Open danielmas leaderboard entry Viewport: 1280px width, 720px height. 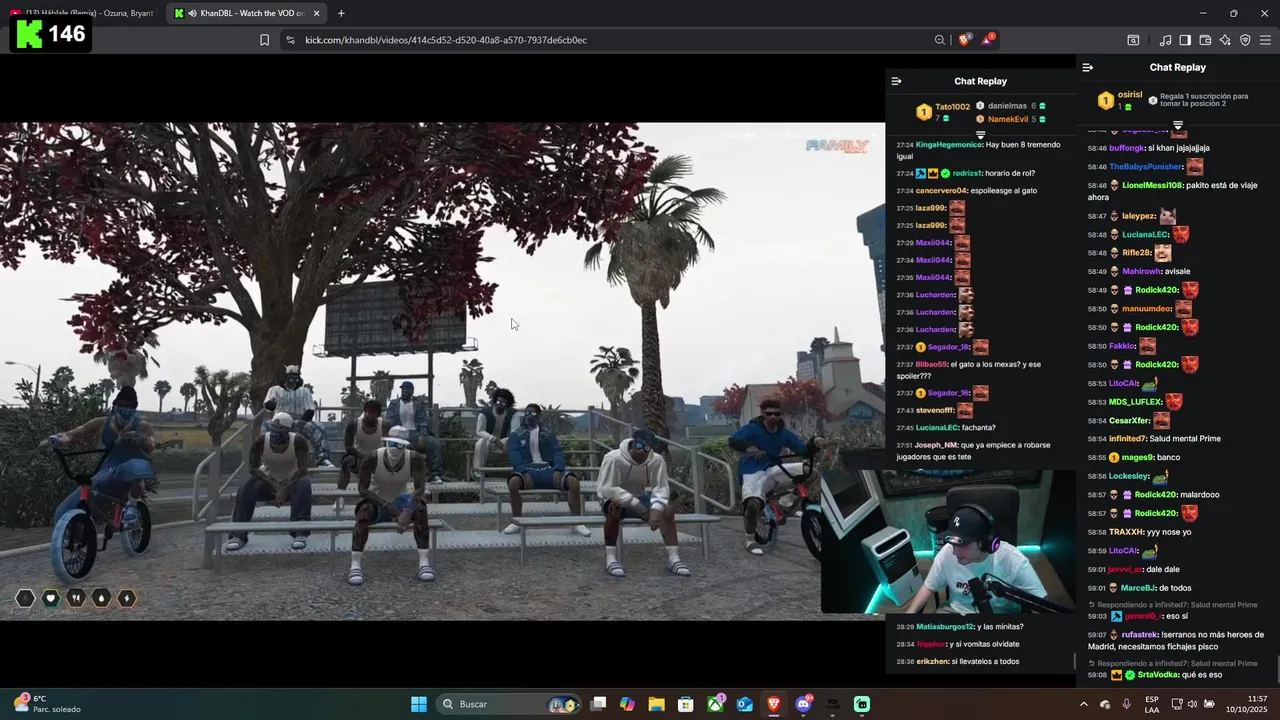pos(1010,105)
